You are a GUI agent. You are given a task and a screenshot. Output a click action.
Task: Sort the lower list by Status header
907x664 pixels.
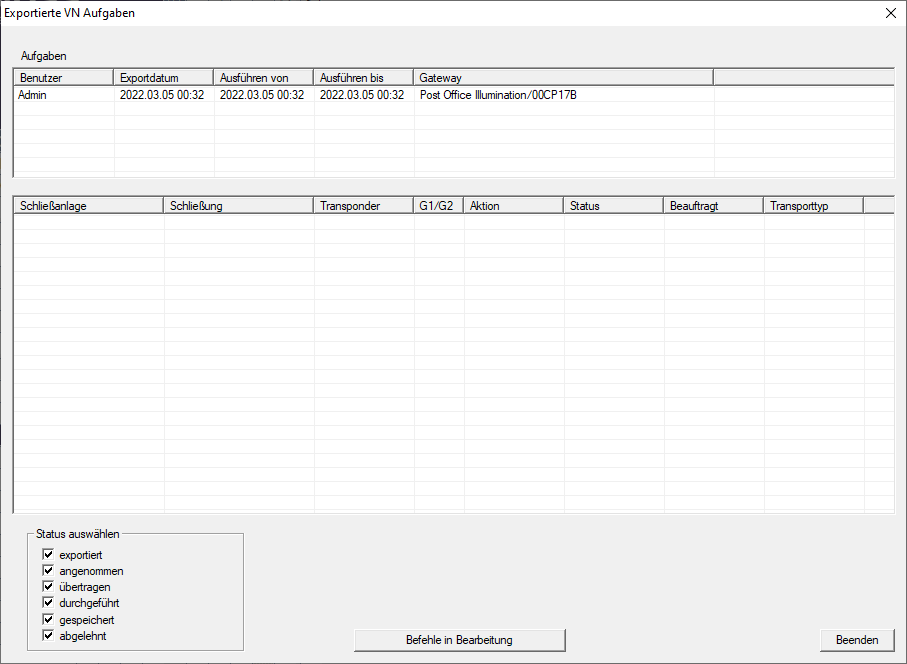[614, 205]
